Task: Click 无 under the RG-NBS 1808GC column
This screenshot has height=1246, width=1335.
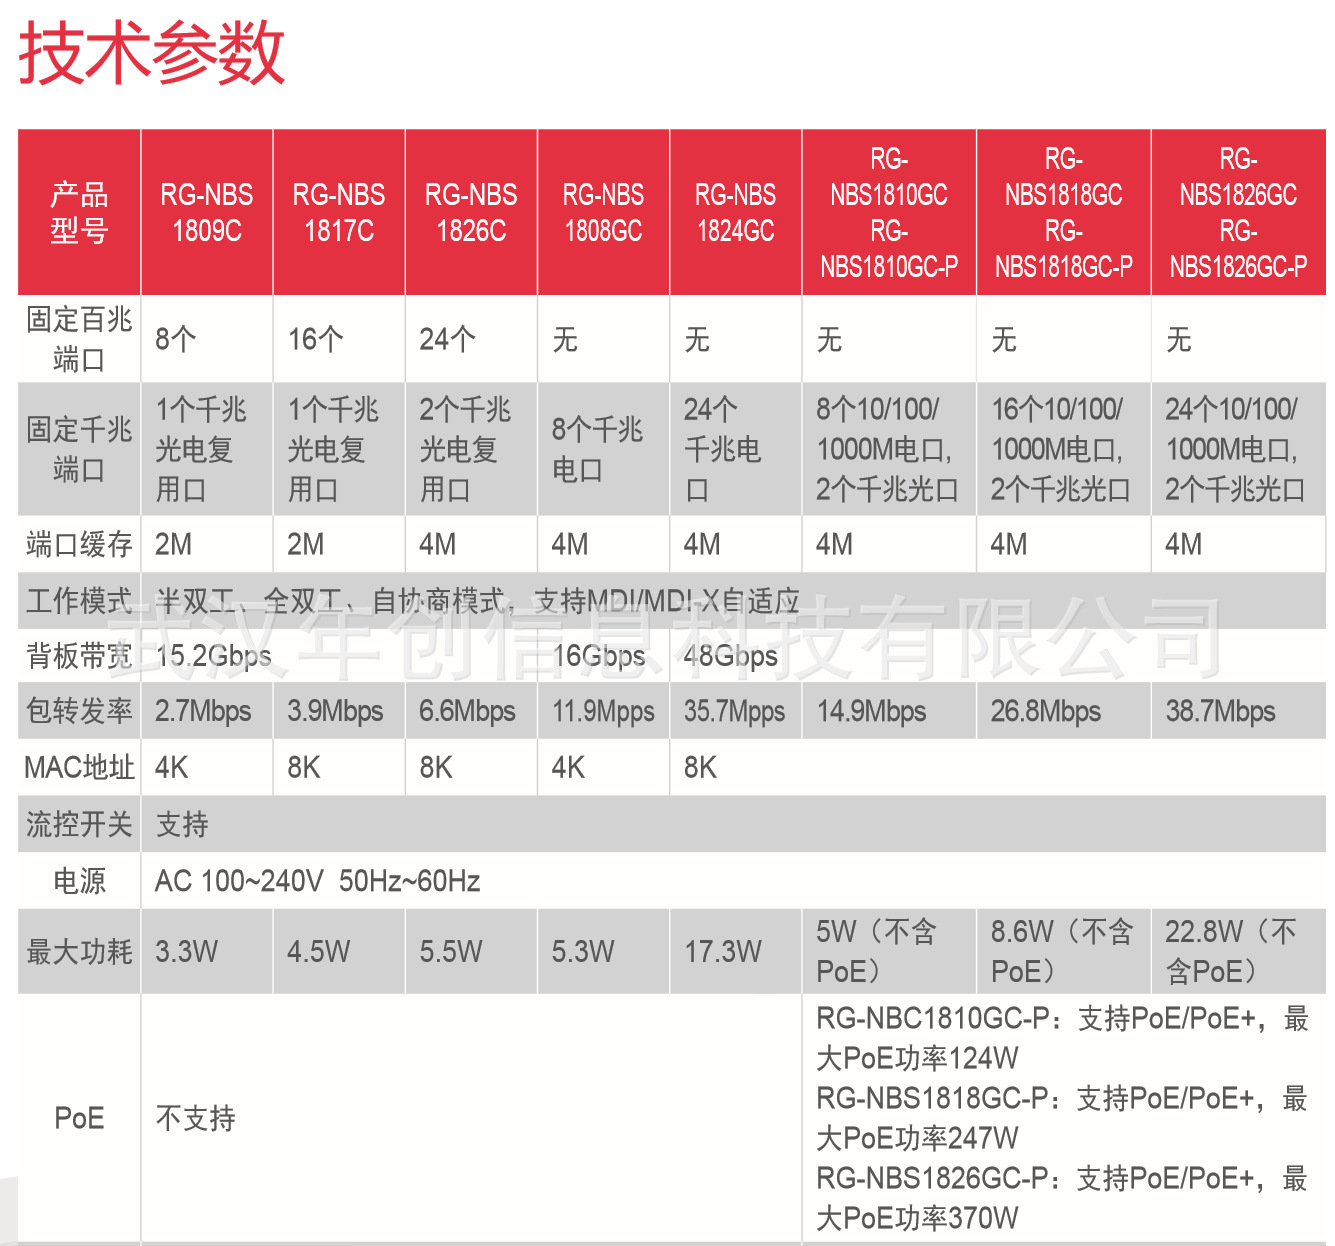Action: 565,340
